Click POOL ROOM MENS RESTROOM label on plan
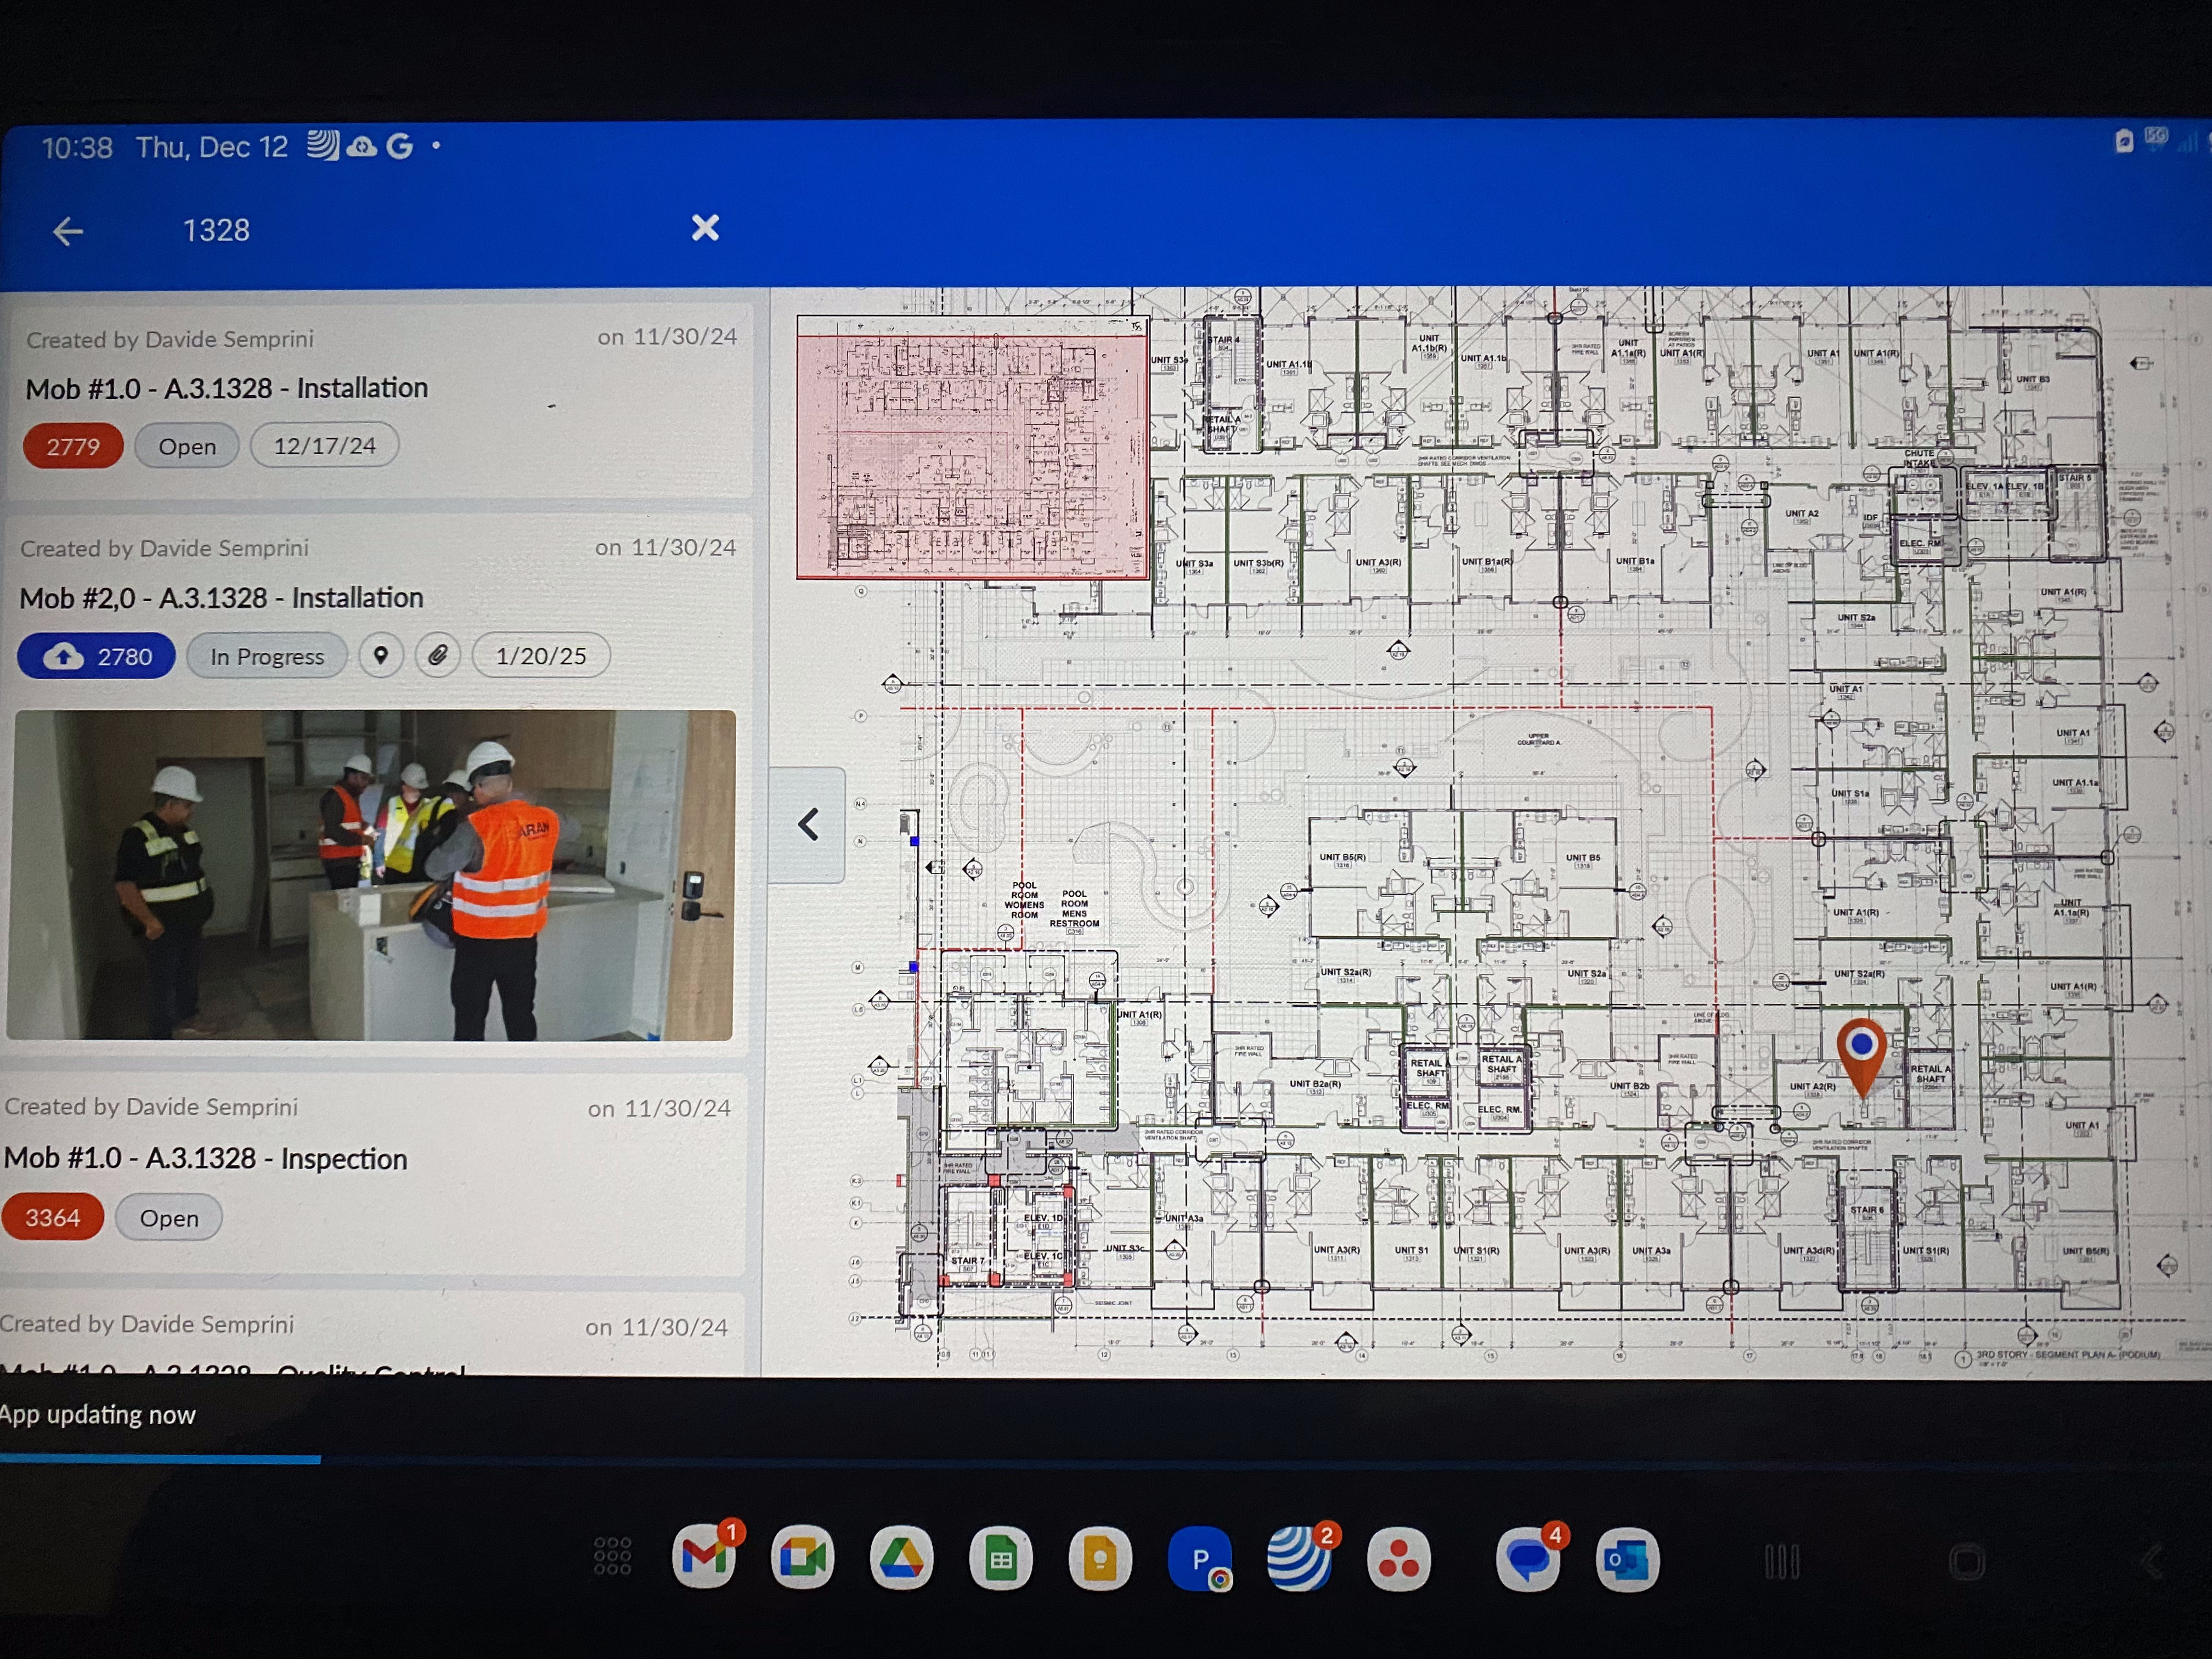The image size is (2212, 1659). click(1074, 909)
